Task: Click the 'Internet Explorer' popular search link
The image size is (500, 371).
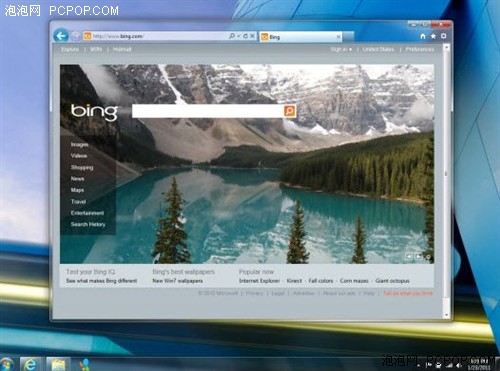Action: 259,281
